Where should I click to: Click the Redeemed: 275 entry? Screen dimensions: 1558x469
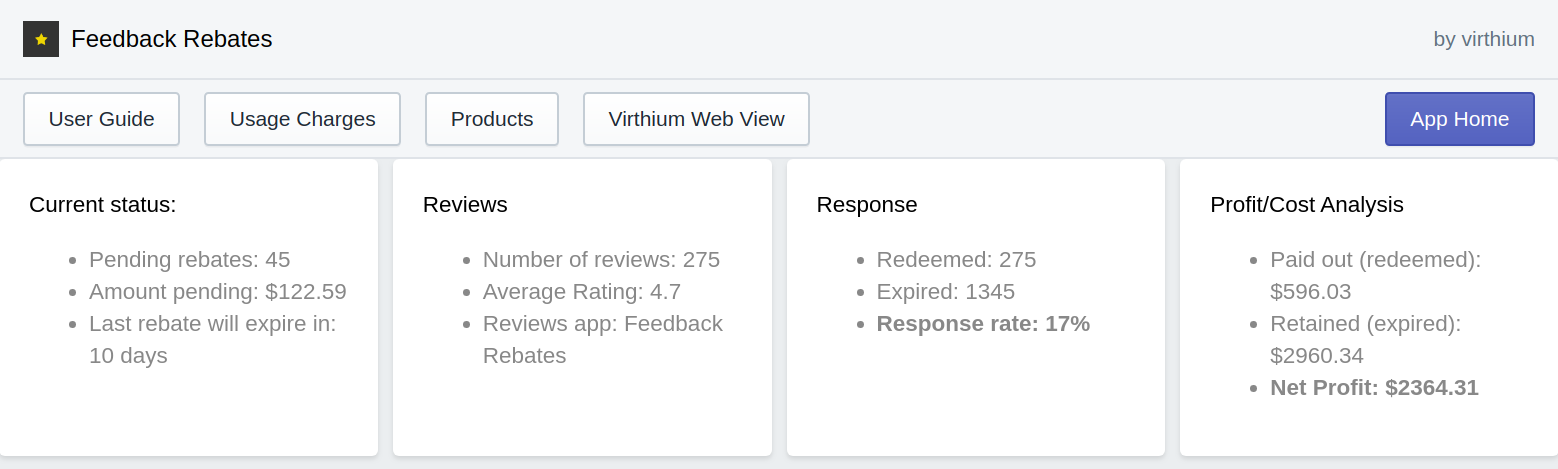[956, 260]
